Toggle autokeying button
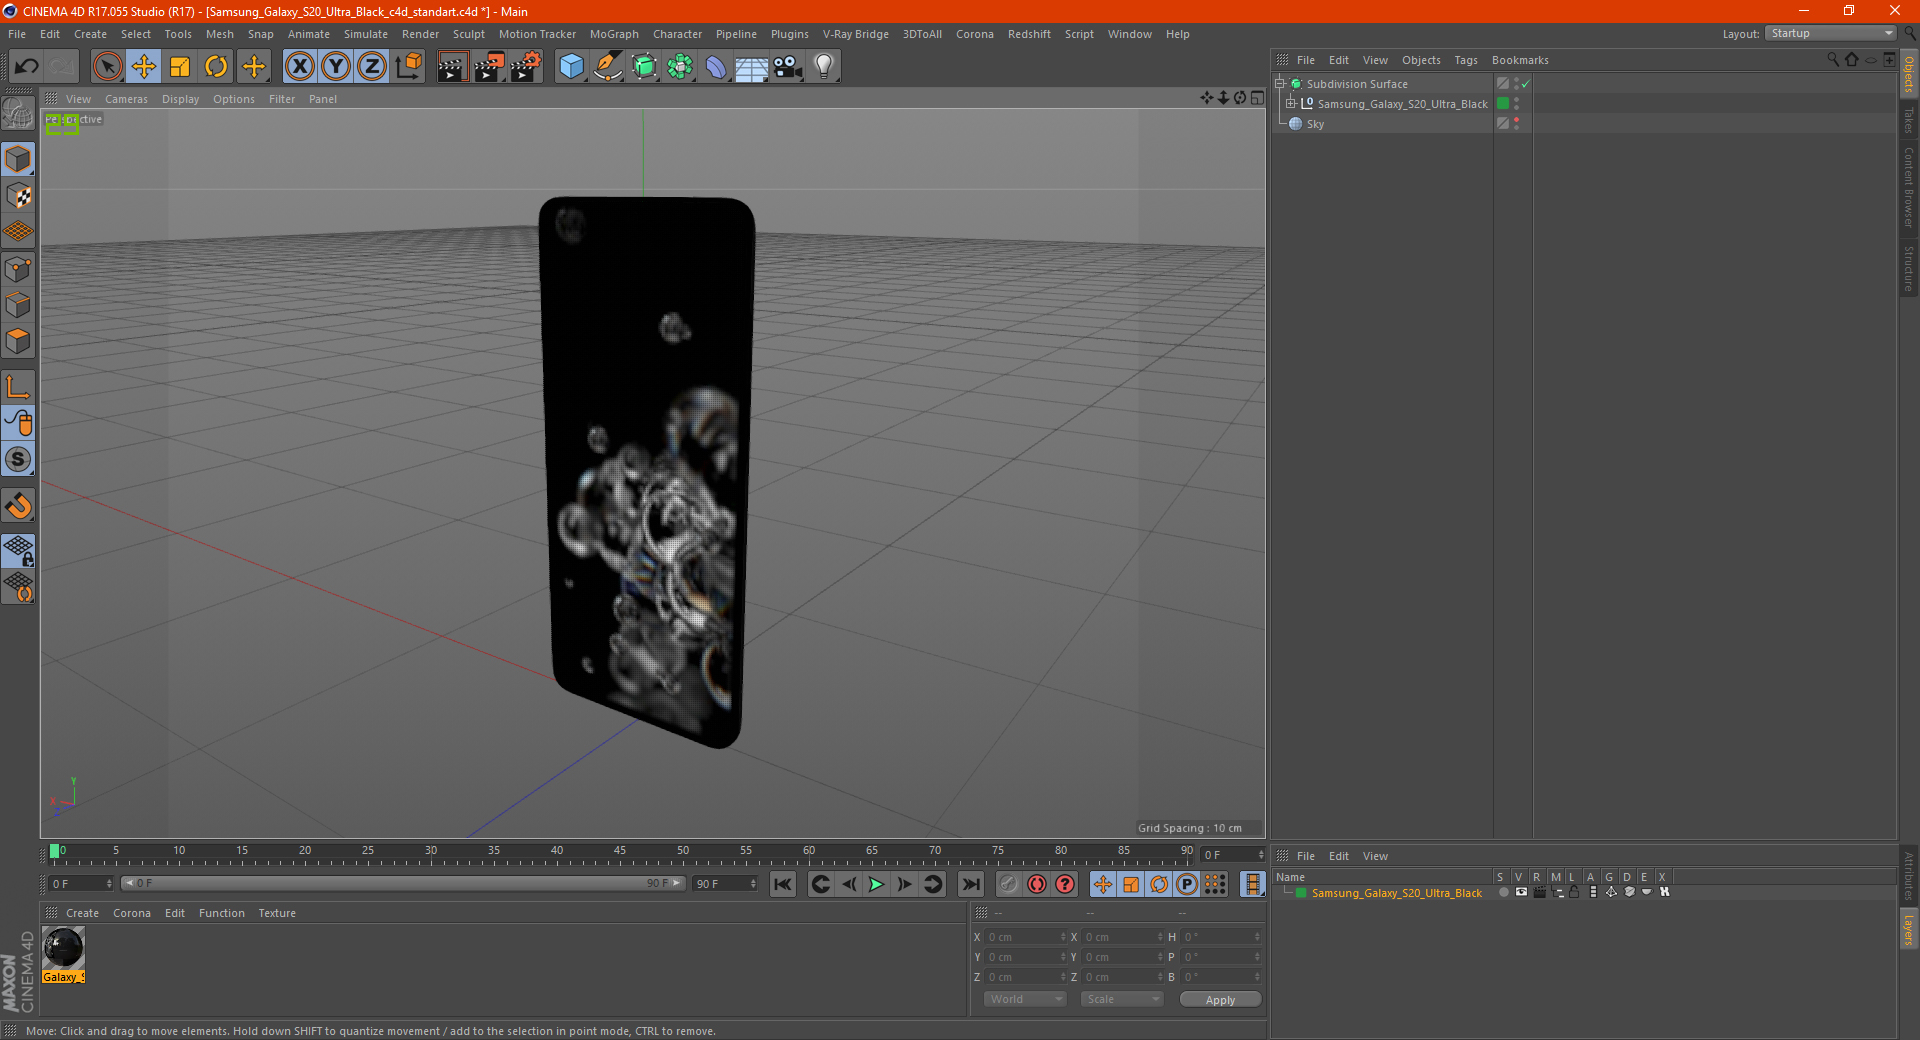 coord(1037,884)
